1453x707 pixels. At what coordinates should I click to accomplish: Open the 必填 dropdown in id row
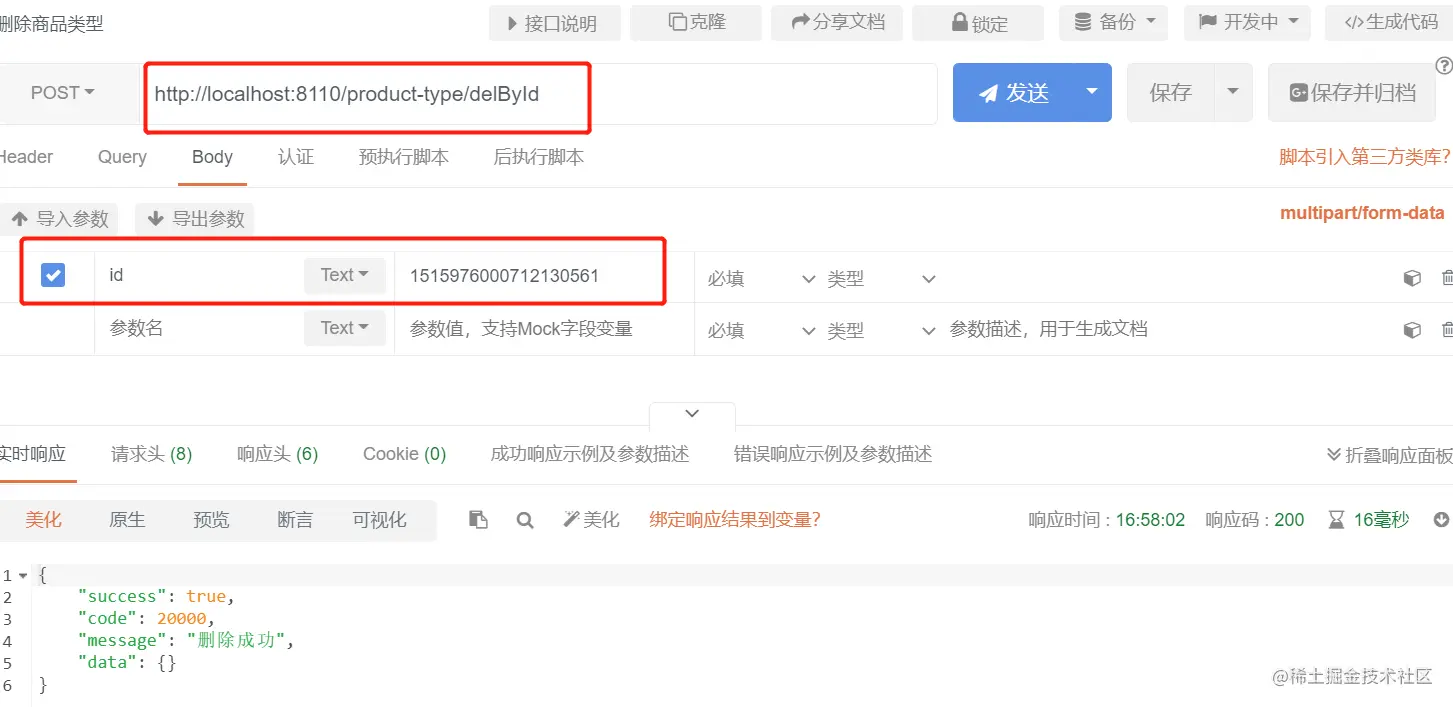point(762,279)
